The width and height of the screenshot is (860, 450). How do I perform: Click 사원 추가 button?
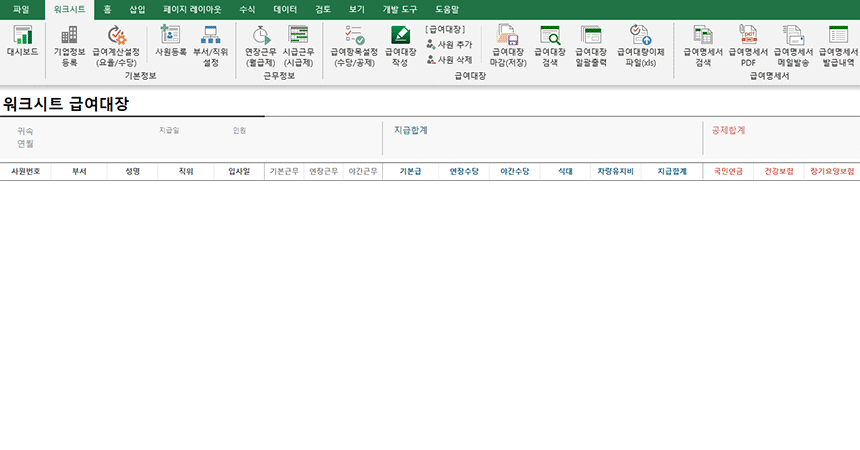point(449,44)
